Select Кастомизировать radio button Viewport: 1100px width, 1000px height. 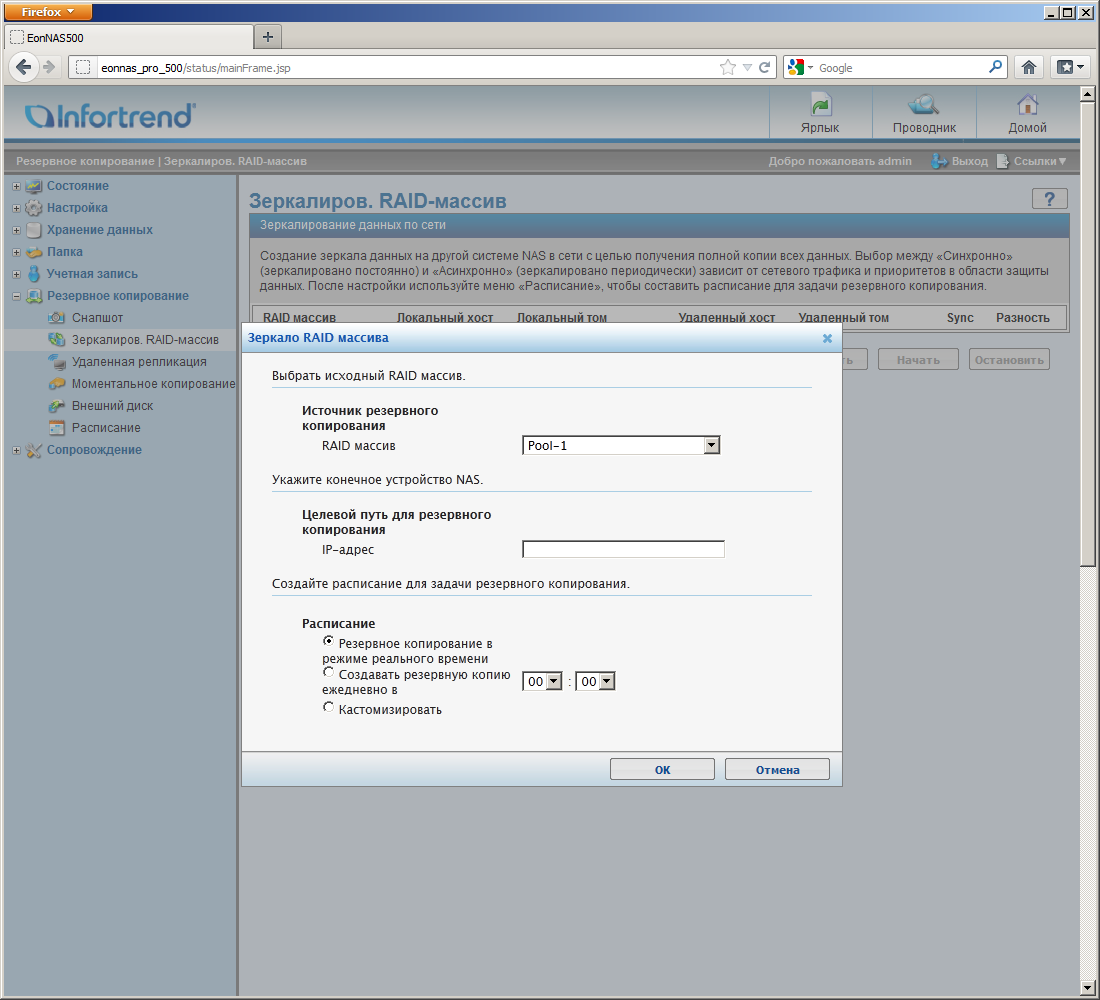[328, 707]
